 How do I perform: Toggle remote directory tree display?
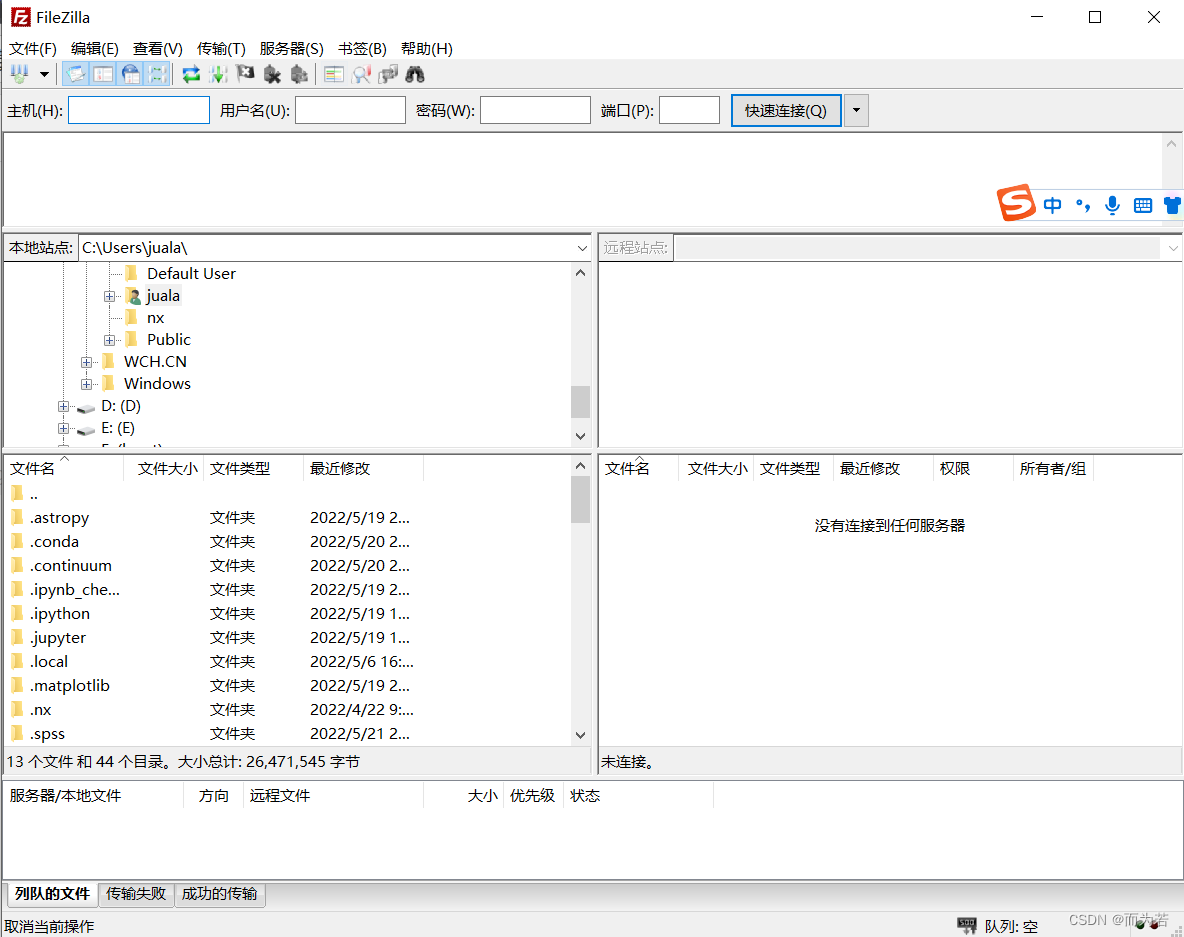click(131, 74)
